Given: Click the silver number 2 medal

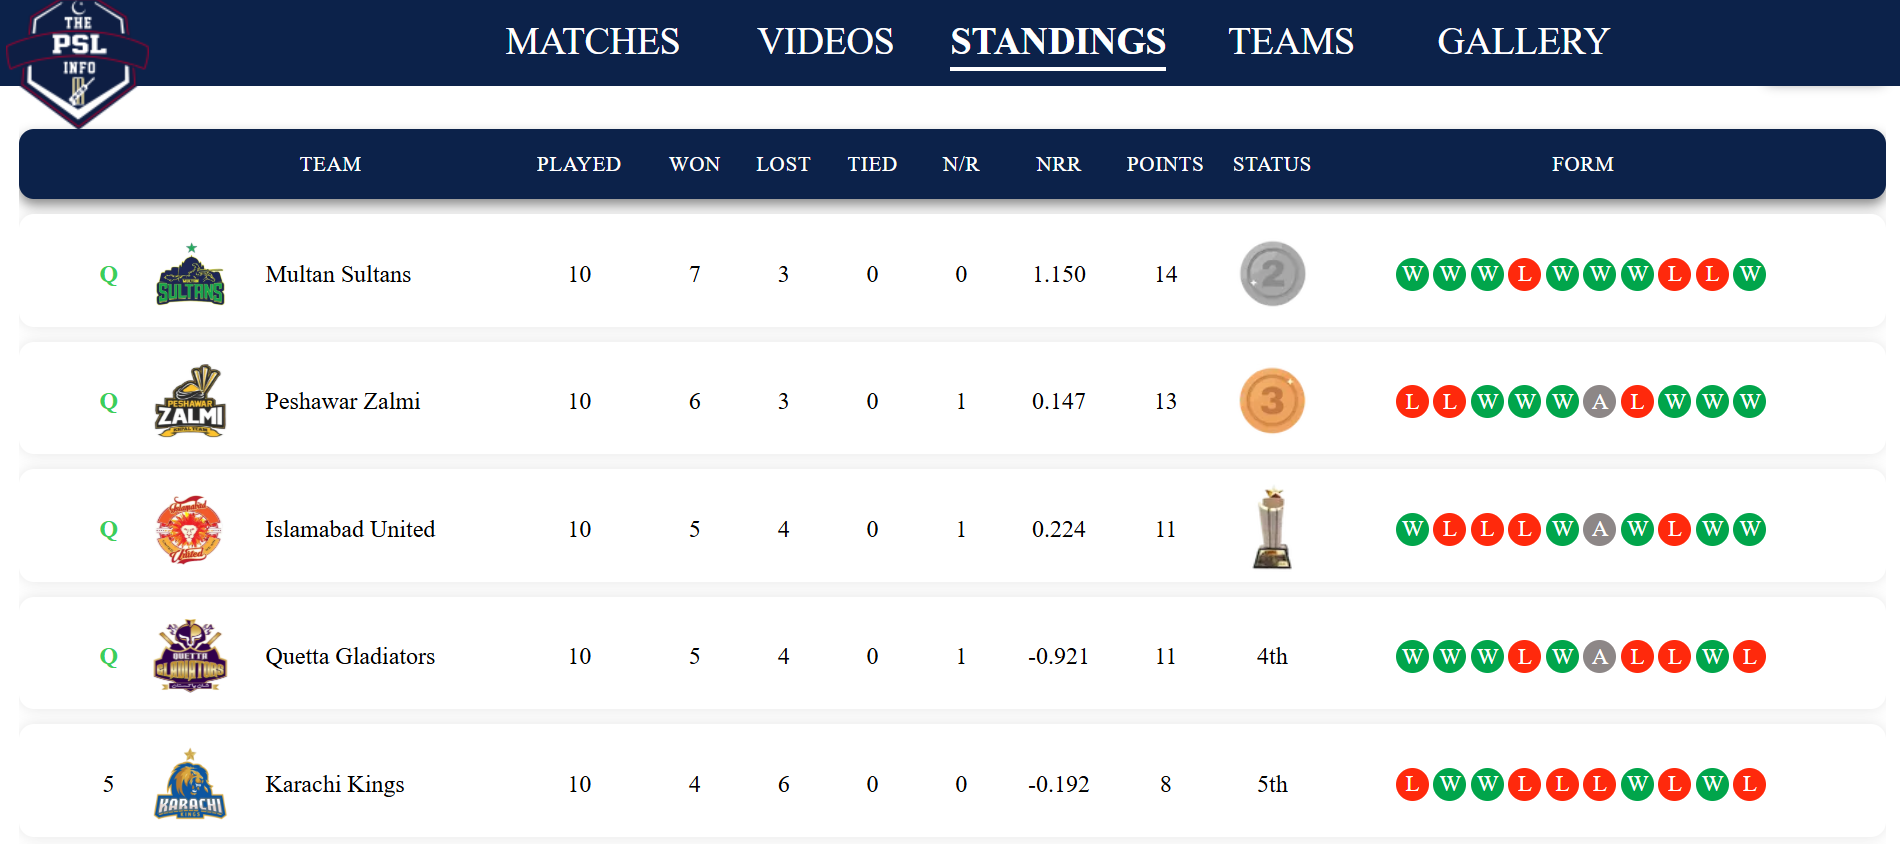Looking at the screenshot, I should [1272, 274].
